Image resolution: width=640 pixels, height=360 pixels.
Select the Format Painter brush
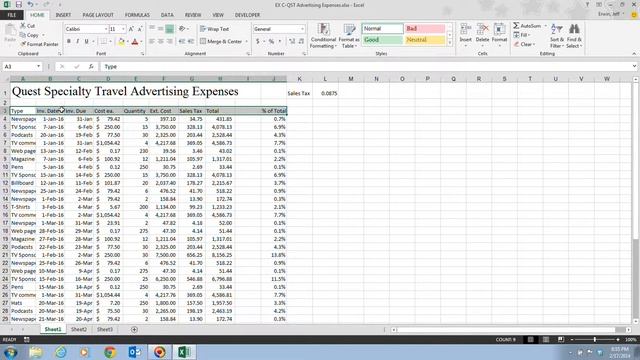(23, 44)
